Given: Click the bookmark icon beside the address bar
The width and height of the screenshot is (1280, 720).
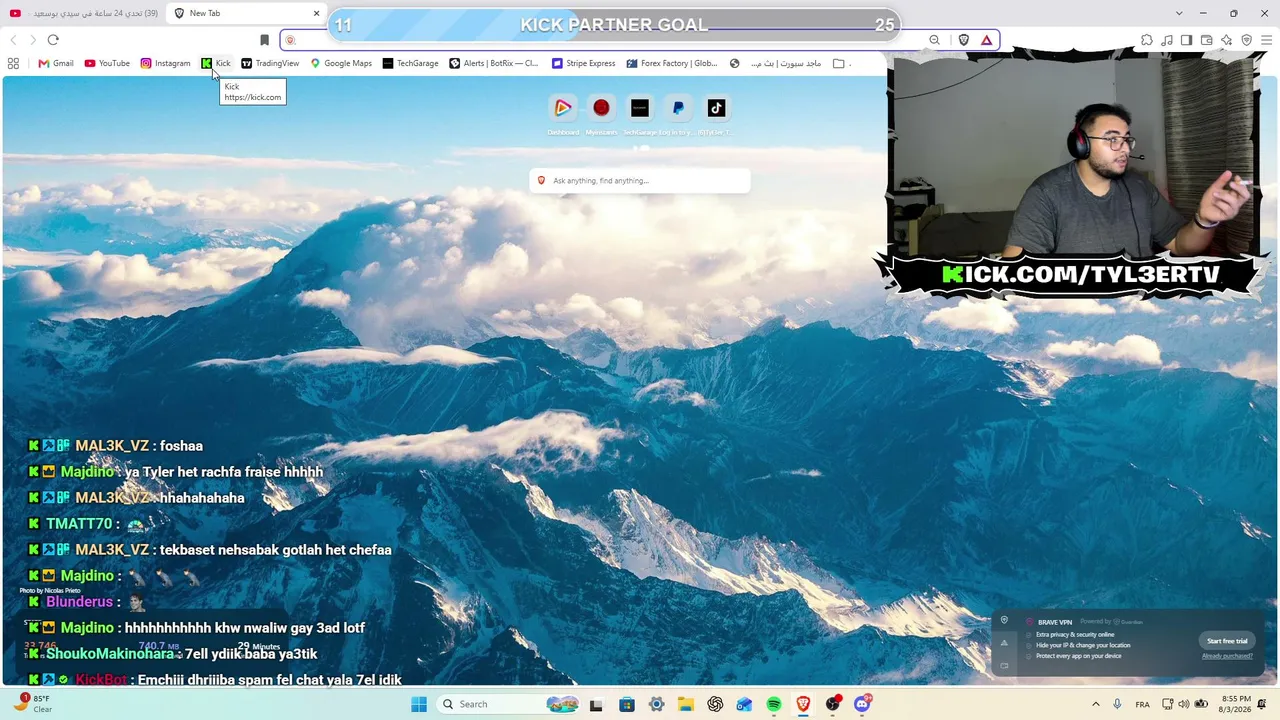Looking at the screenshot, I should click(x=264, y=40).
